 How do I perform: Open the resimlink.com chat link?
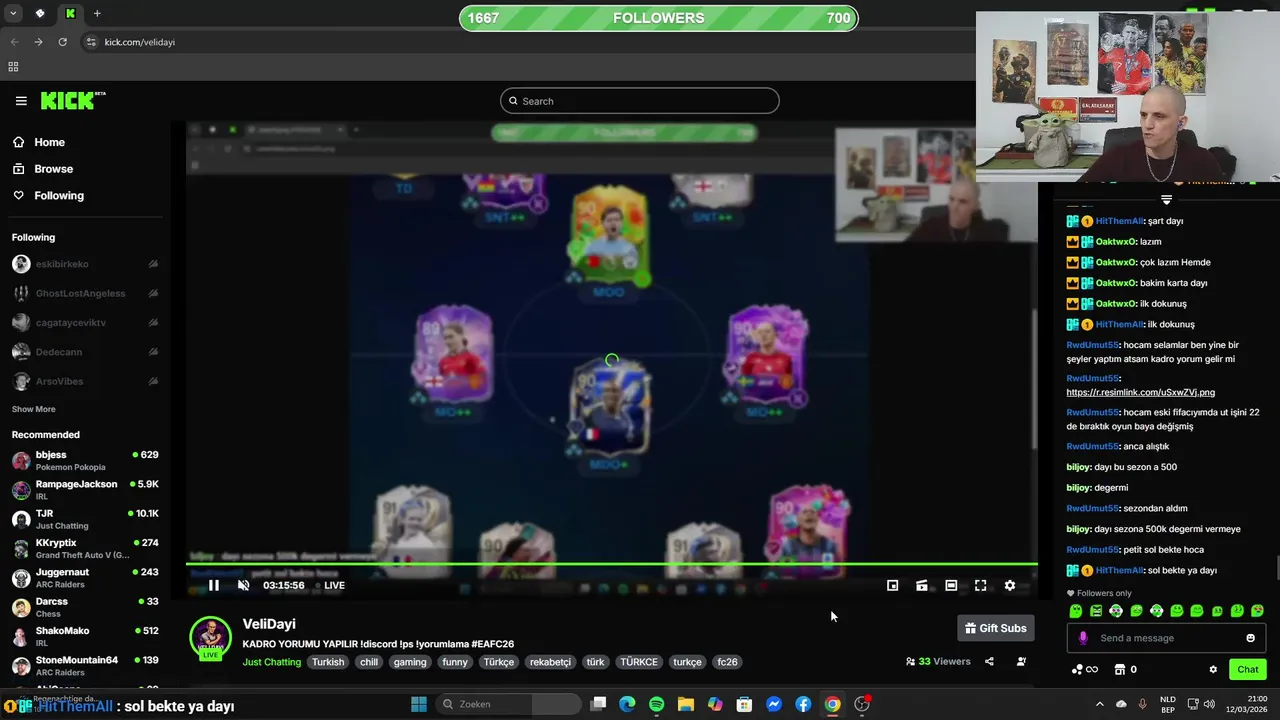(1140, 392)
